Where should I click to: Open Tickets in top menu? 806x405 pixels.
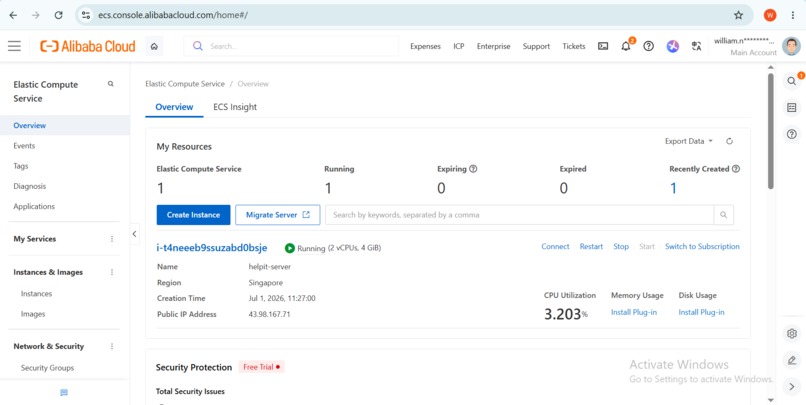[574, 46]
